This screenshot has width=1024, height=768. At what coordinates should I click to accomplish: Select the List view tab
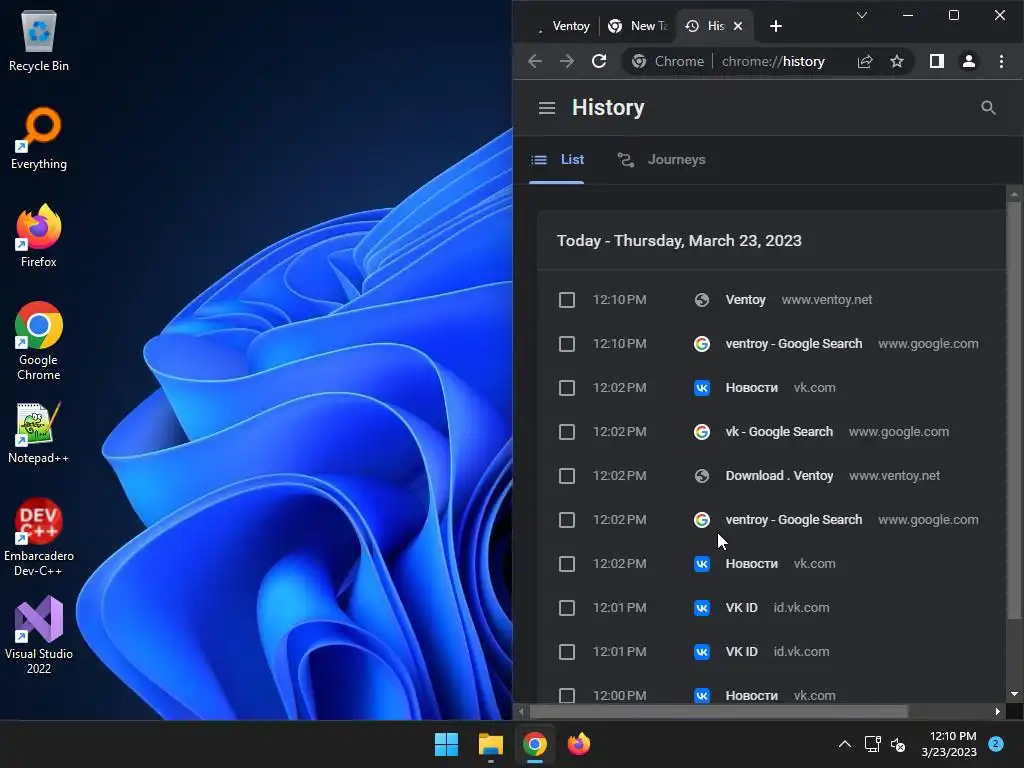557,160
